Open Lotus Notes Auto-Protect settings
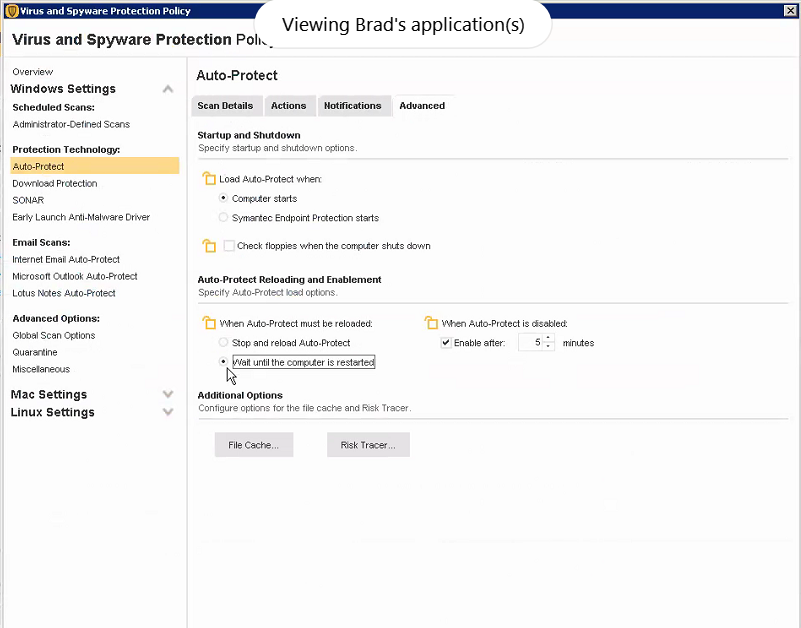 [64, 293]
